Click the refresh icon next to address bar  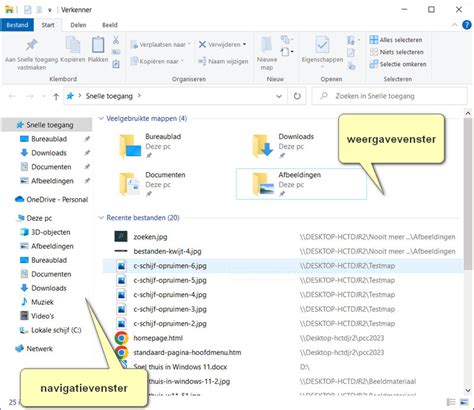coord(297,96)
